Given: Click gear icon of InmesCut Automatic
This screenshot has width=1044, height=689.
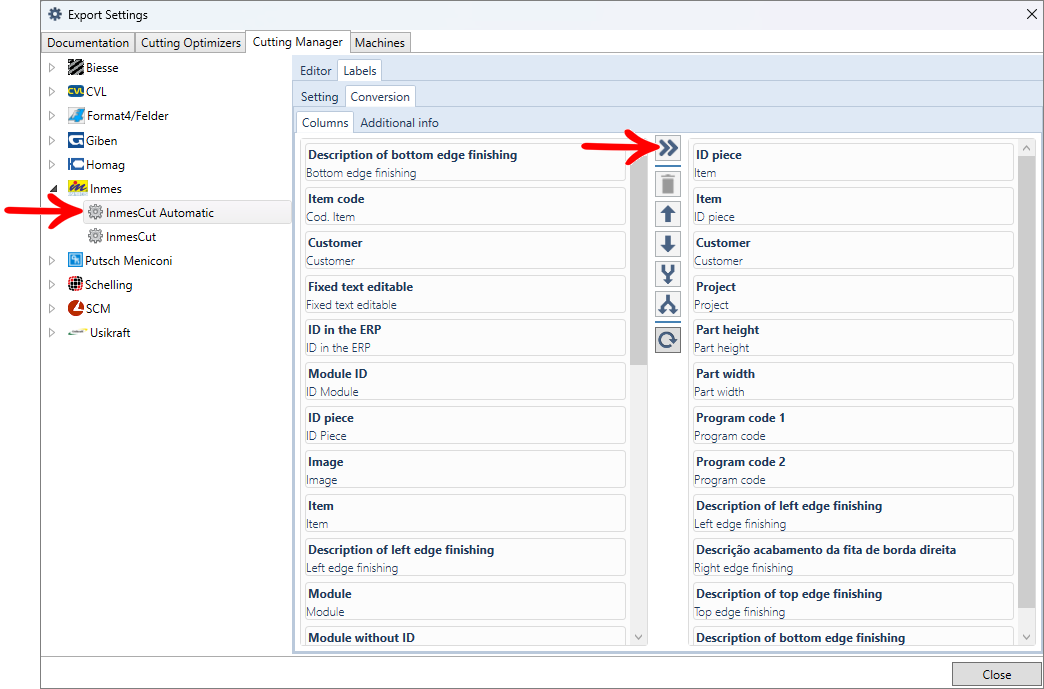Looking at the screenshot, I should [96, 212].
